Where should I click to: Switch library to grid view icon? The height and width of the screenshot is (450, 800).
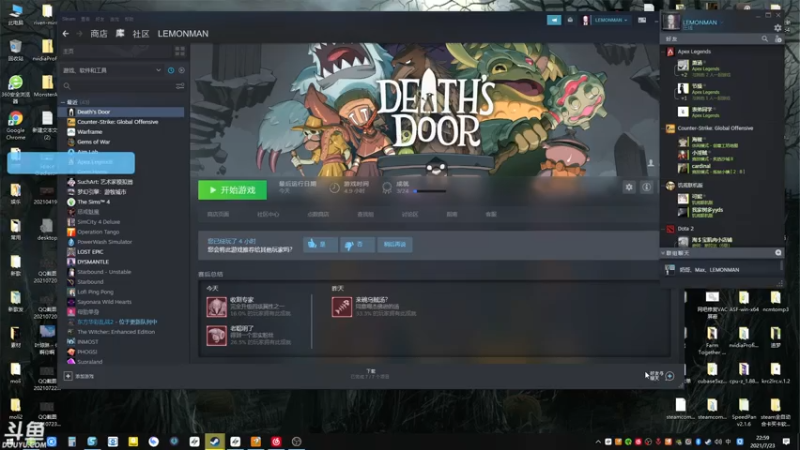coord(180,51)
